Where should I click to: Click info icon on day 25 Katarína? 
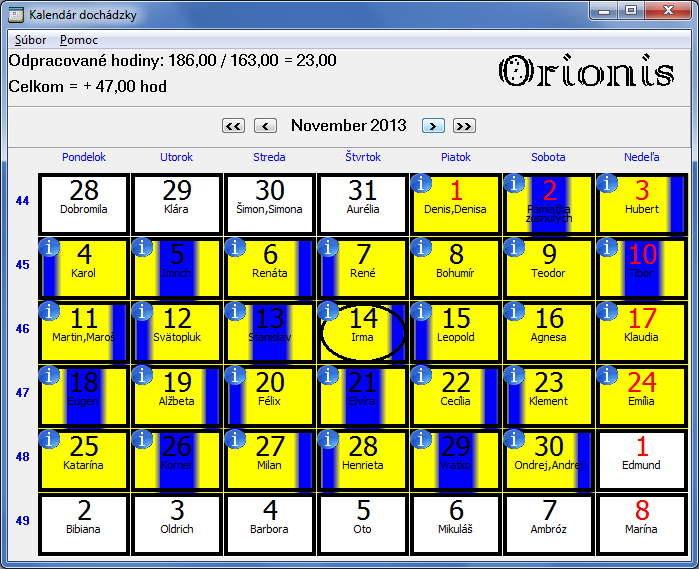[x=49, y=439]
